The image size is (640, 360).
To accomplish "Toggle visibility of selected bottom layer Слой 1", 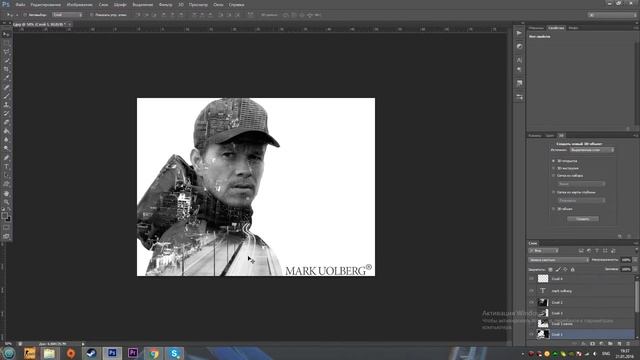I will tap(531, 334).
